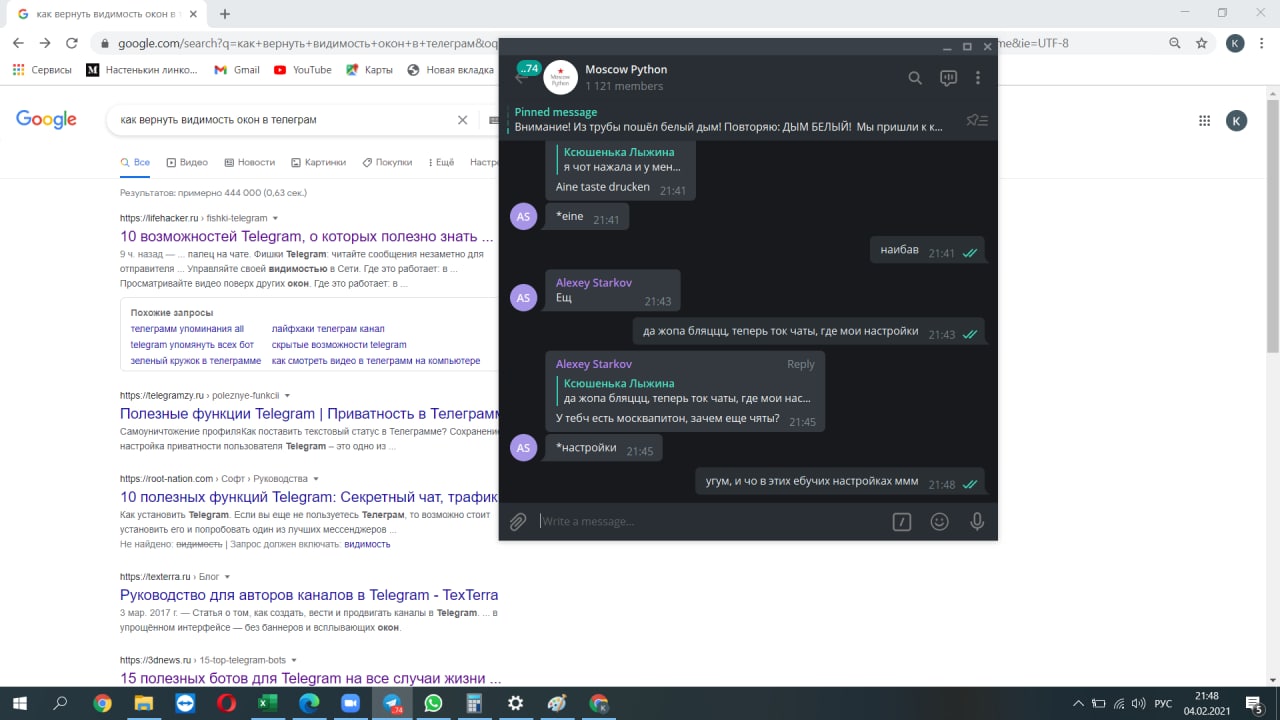Open the three-dot chat menu in Telegram
This screenshot has height=720, width=1280.
tap(978, 78)
